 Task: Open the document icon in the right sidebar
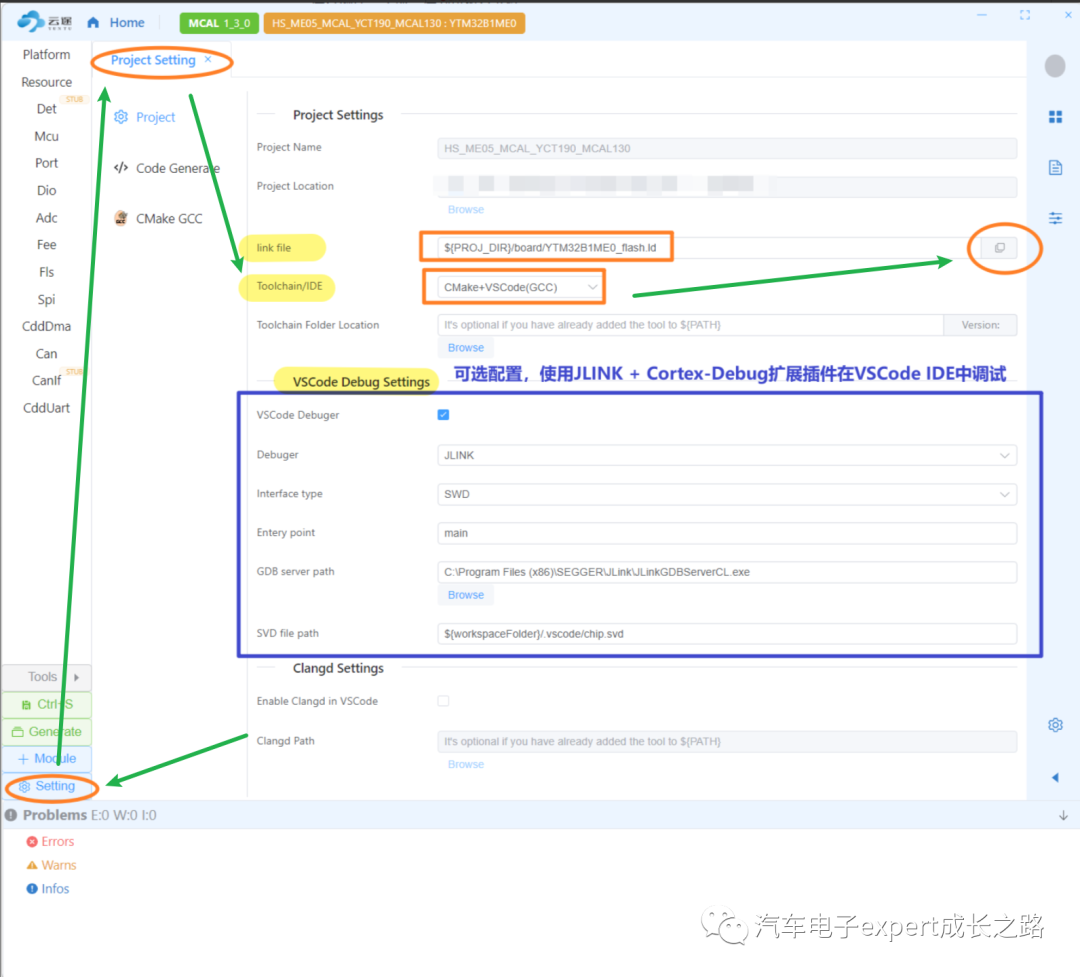coord(1055,167)
